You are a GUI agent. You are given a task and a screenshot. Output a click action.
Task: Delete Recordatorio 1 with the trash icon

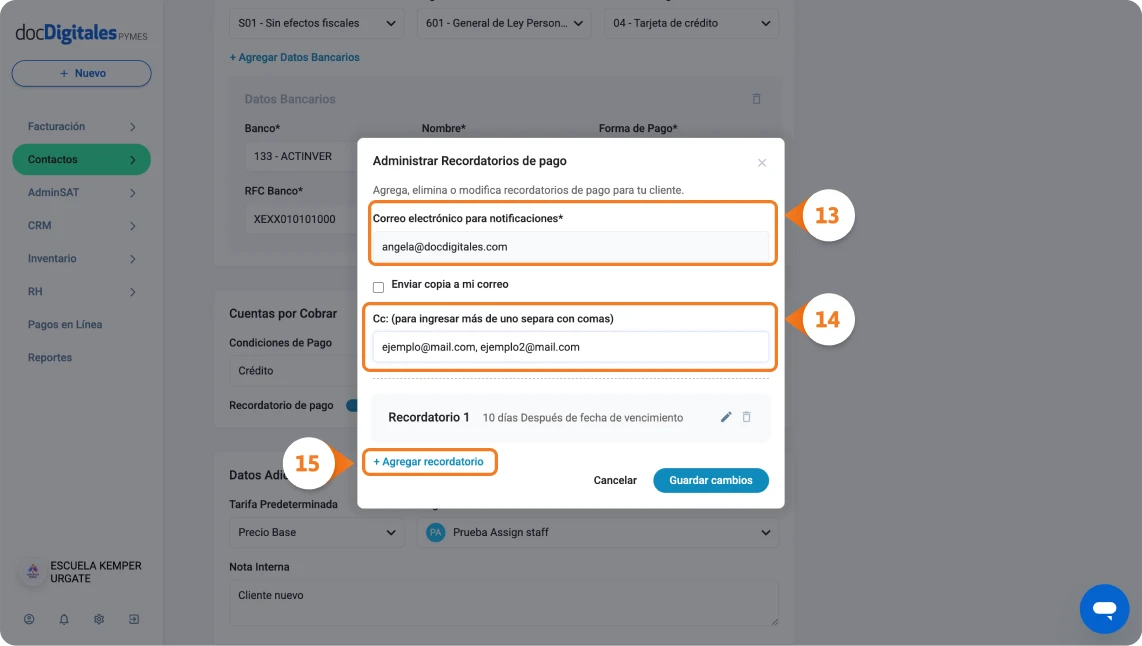[x=747, y=417]
